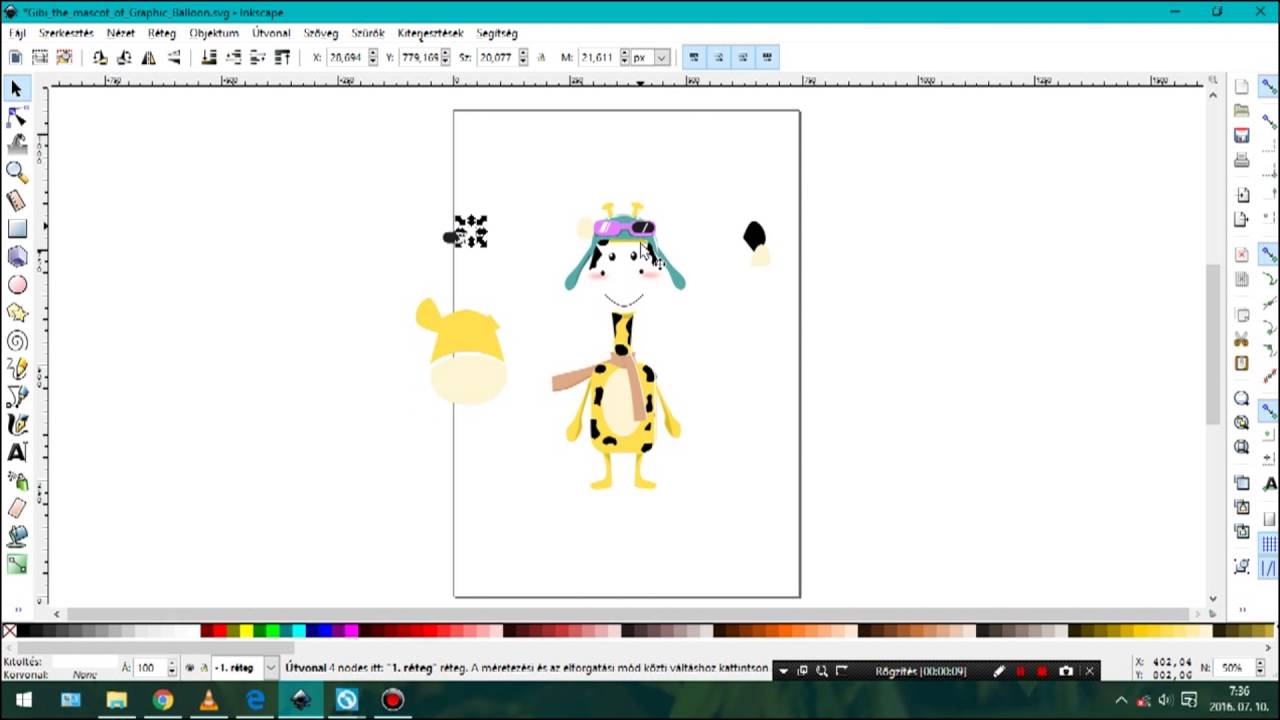Toggle scale rounded corners affect button
1280x720 pixels.
[x=718, y=57]
